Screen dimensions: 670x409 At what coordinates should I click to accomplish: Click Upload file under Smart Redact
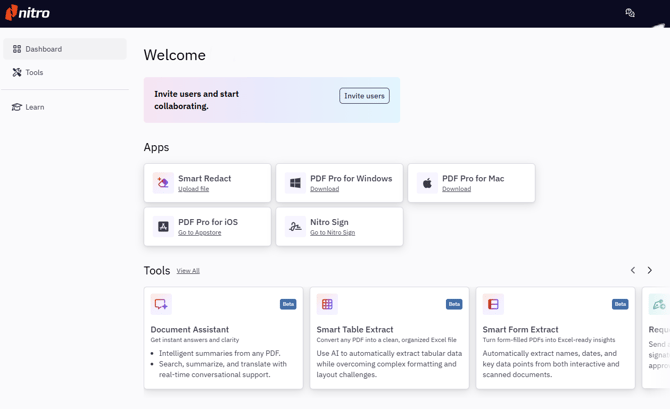coord(194,189)
